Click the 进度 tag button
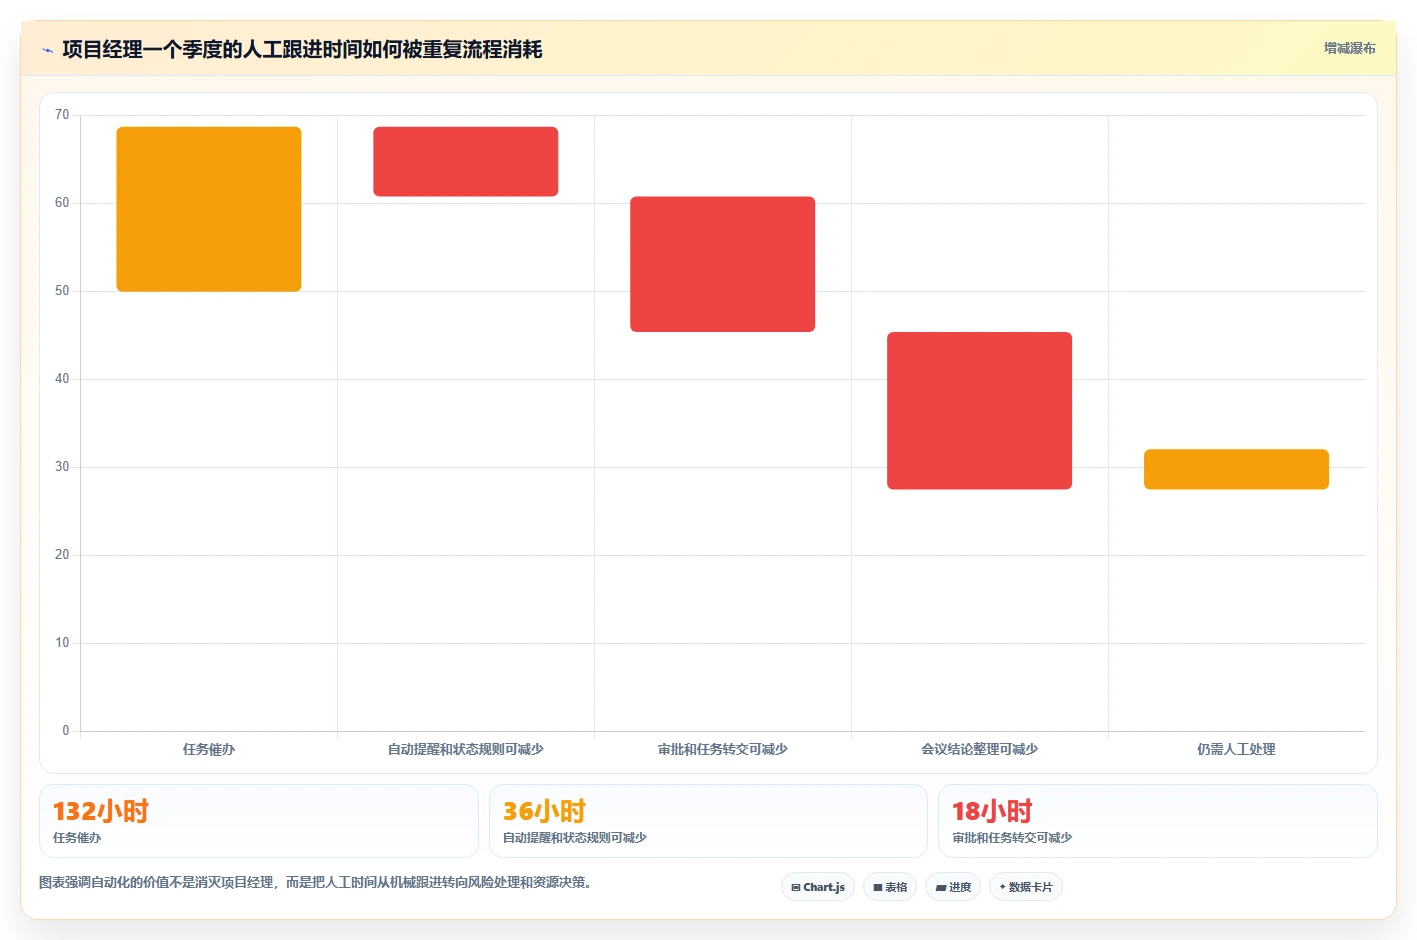This screenshot has height=940, width=1417. point(953,887)
